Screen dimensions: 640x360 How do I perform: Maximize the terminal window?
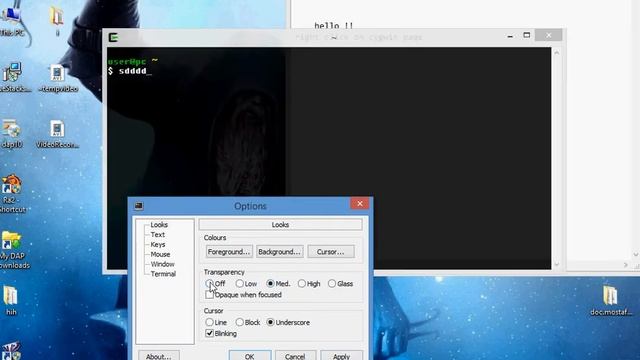coord(527,36)
